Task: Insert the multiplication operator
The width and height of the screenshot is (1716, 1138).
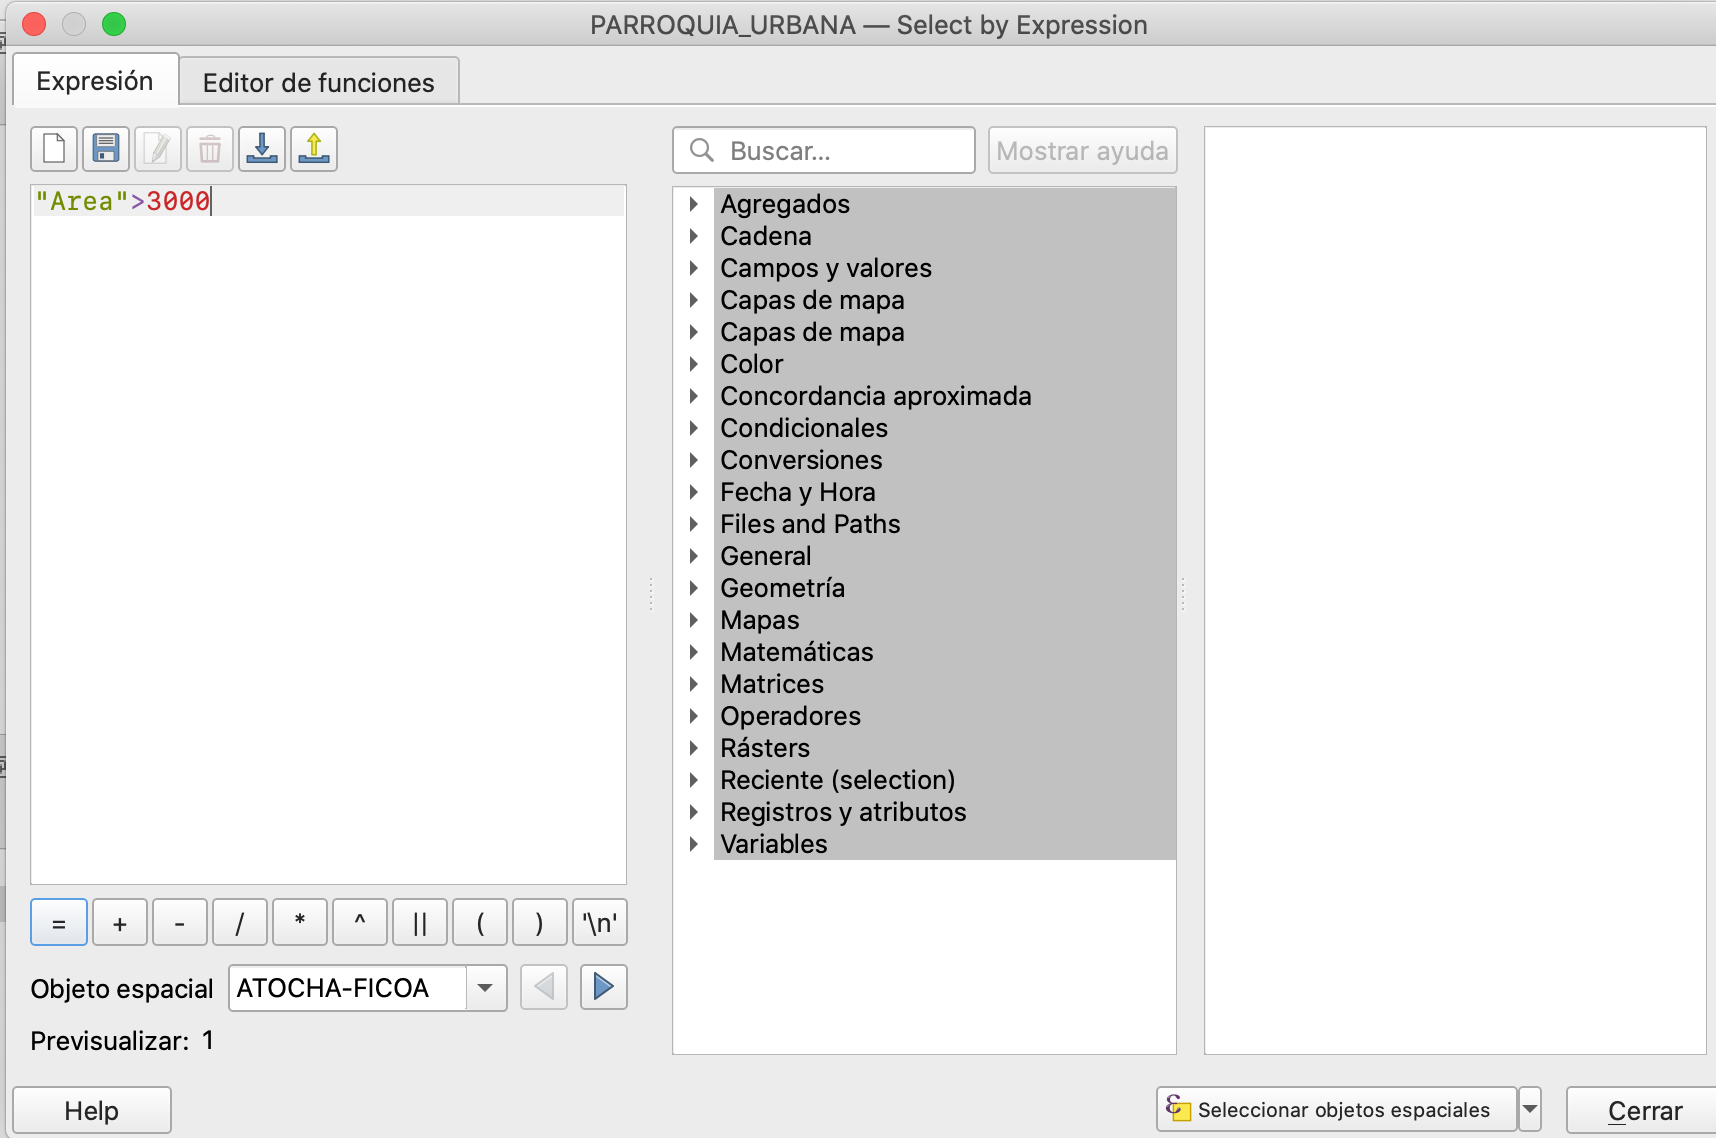Action: 300,923
